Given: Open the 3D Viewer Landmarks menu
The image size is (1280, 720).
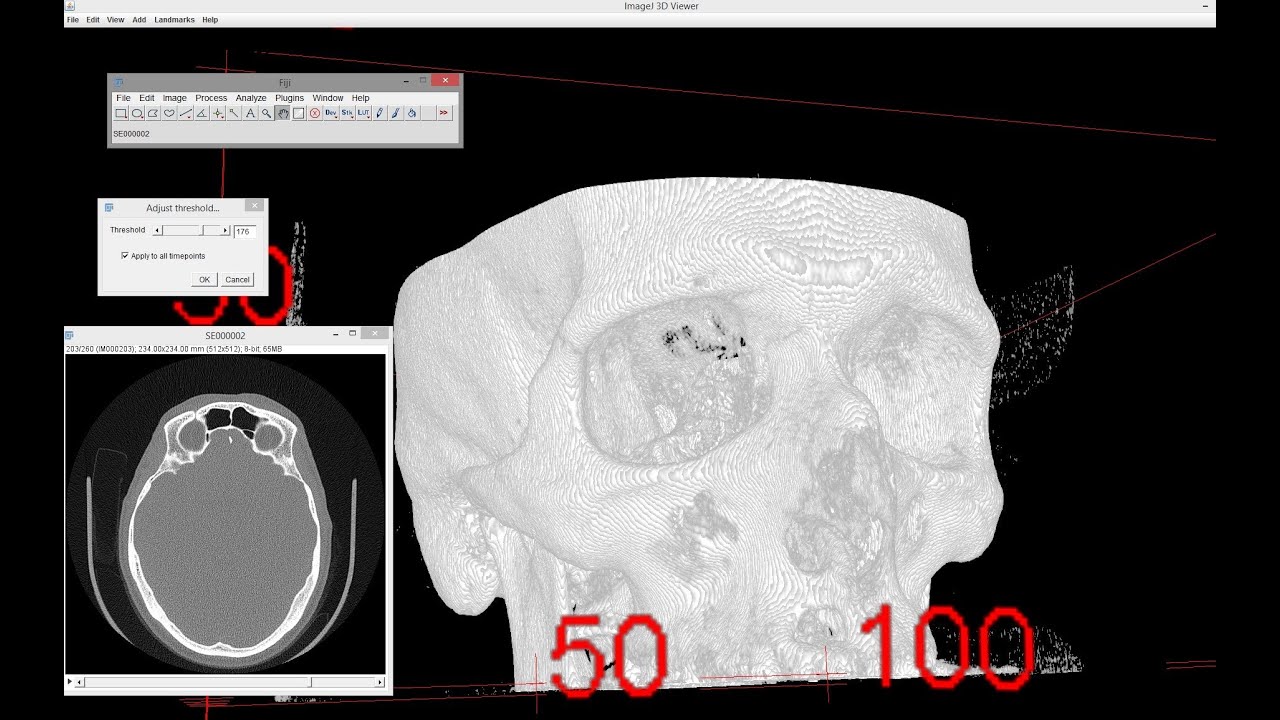Looking at the screenshot, I should point(174,20).
